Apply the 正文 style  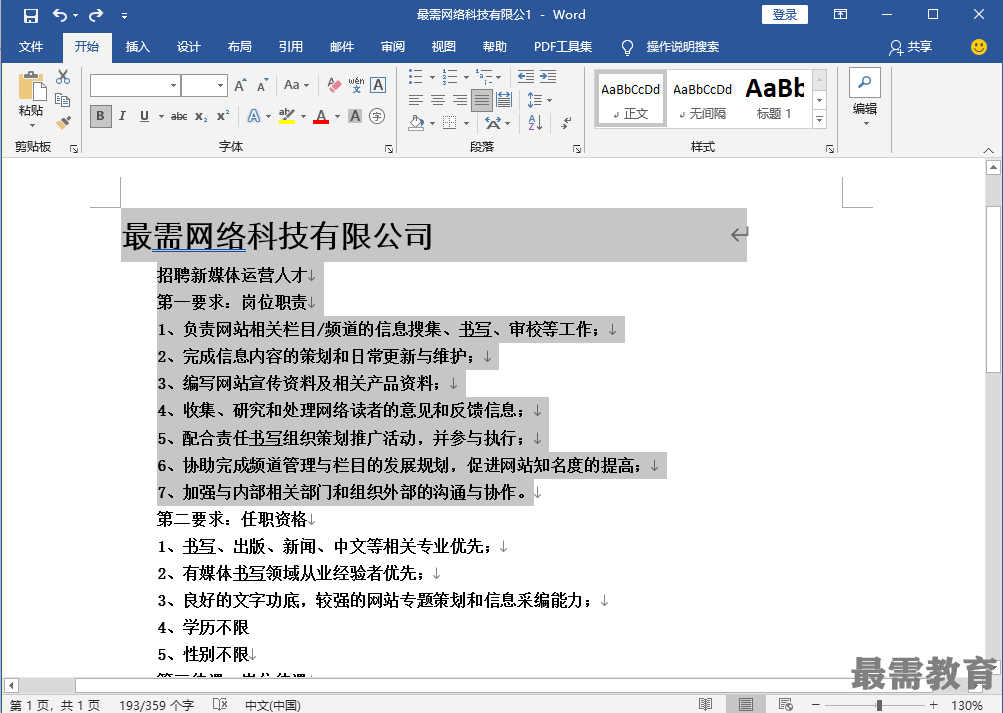(x=631, y=99)
